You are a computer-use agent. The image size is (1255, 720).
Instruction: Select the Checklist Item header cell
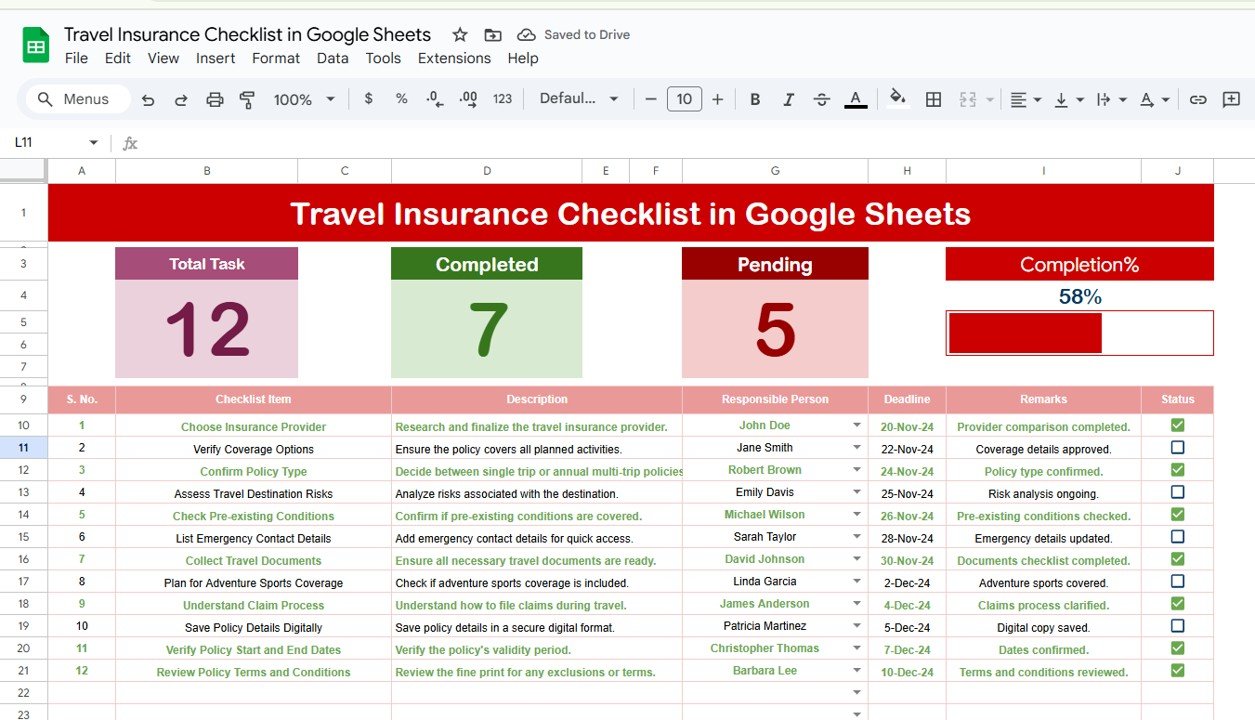click(253, 400)
